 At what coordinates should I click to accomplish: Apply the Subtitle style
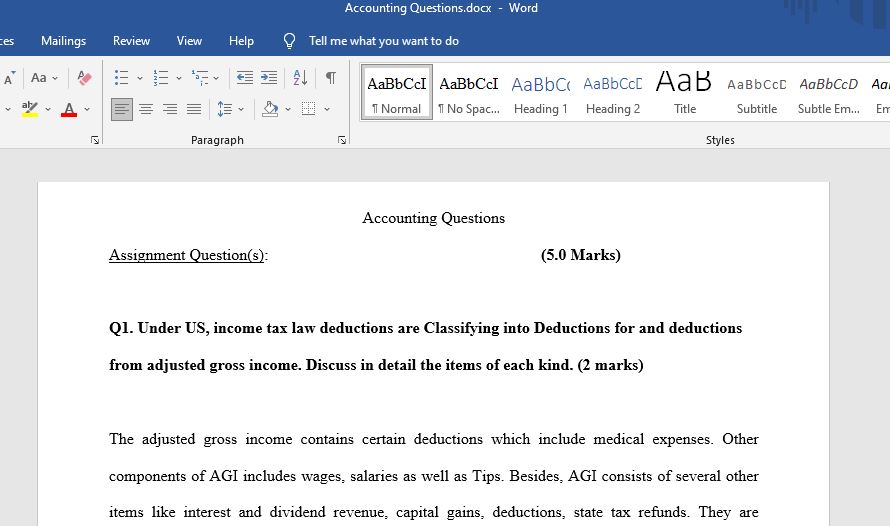click(757, 93)
